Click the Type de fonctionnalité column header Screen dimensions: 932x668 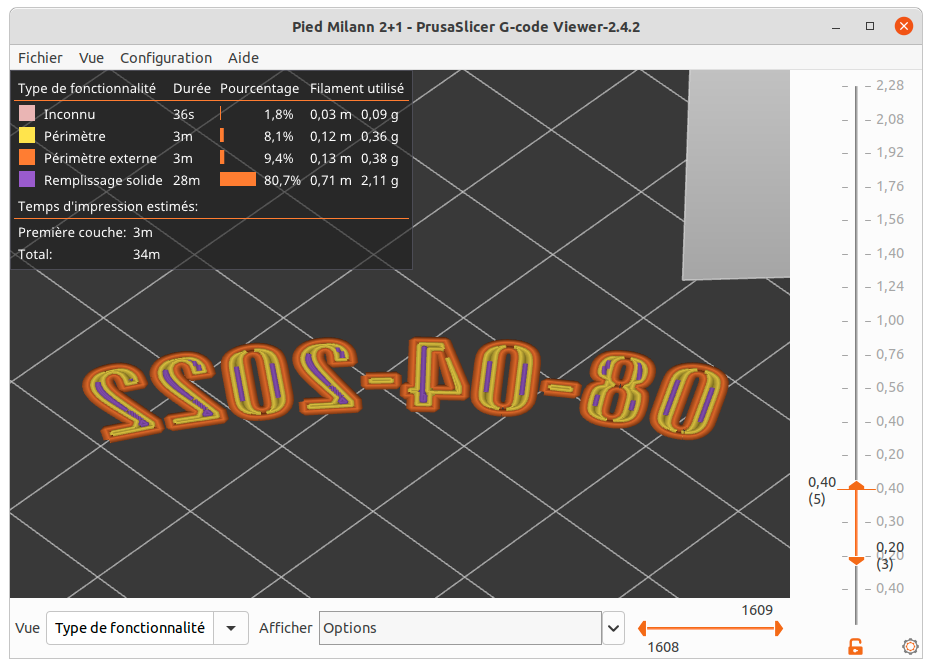[x=87, y=89]
